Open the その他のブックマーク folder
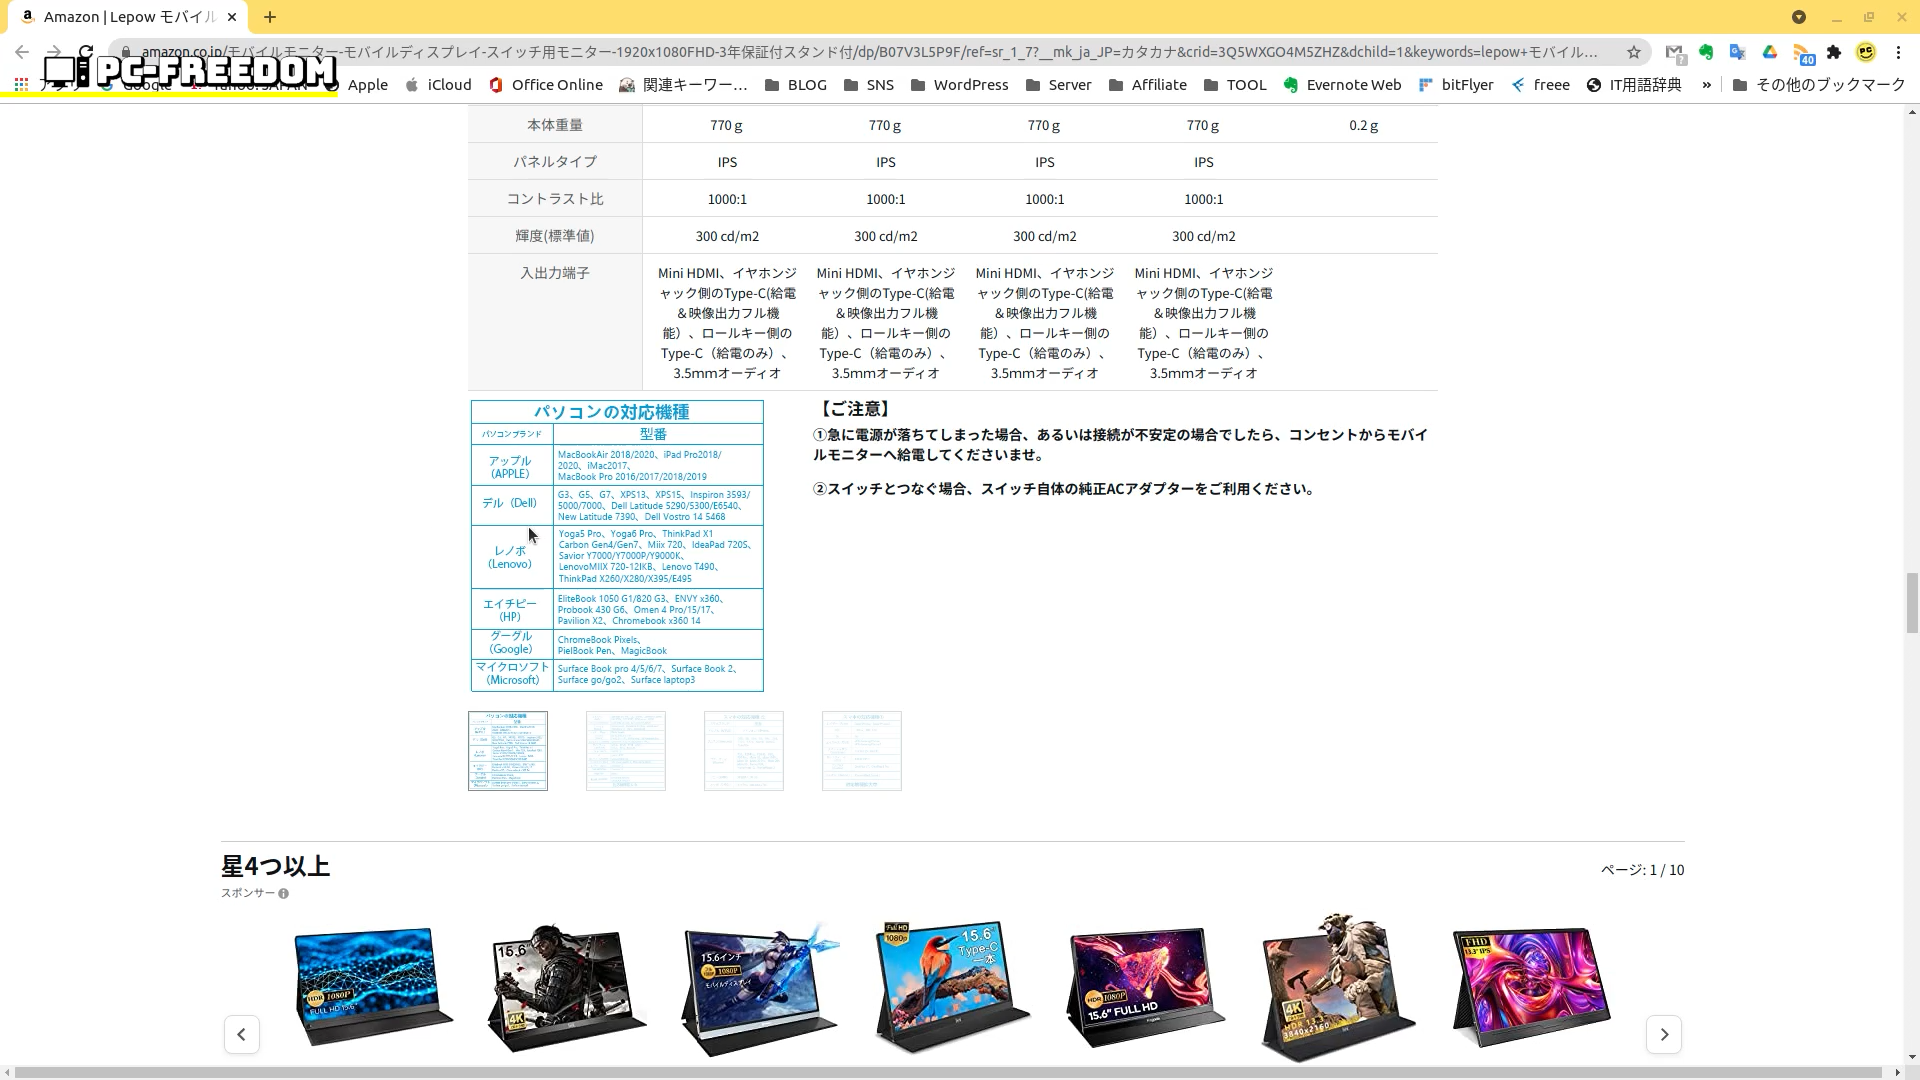This screenshot has width=1920, height=1080. [x=1819, y=85]
